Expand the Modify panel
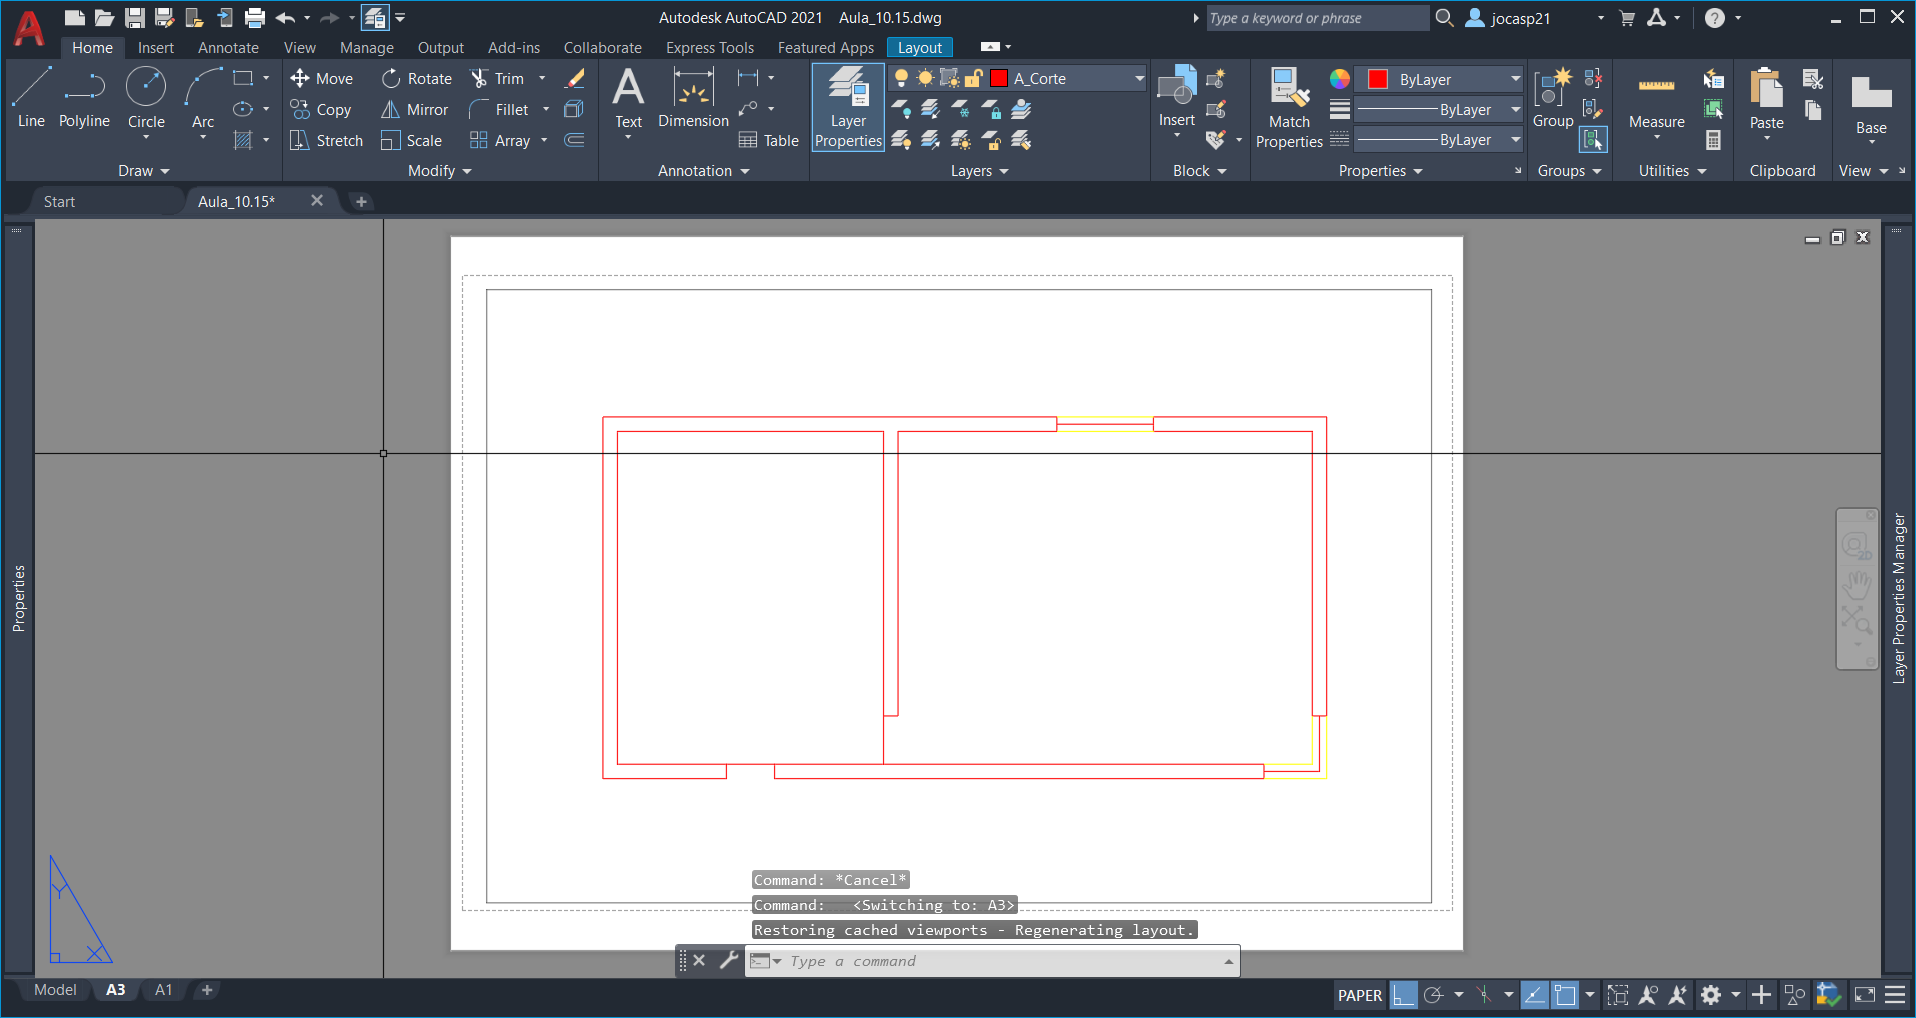Screen dimensions: 1916x1018 (x=439, y=171)
